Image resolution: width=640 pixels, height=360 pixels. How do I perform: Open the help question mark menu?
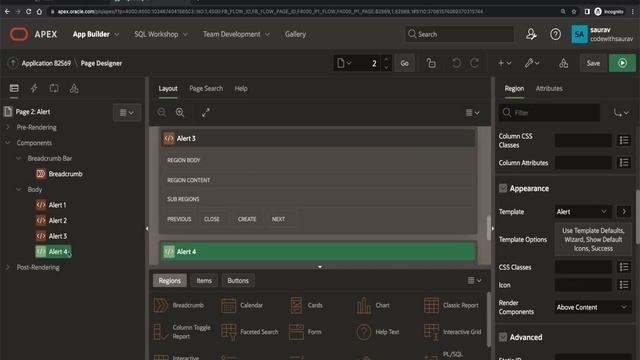[x=555, y=34]
